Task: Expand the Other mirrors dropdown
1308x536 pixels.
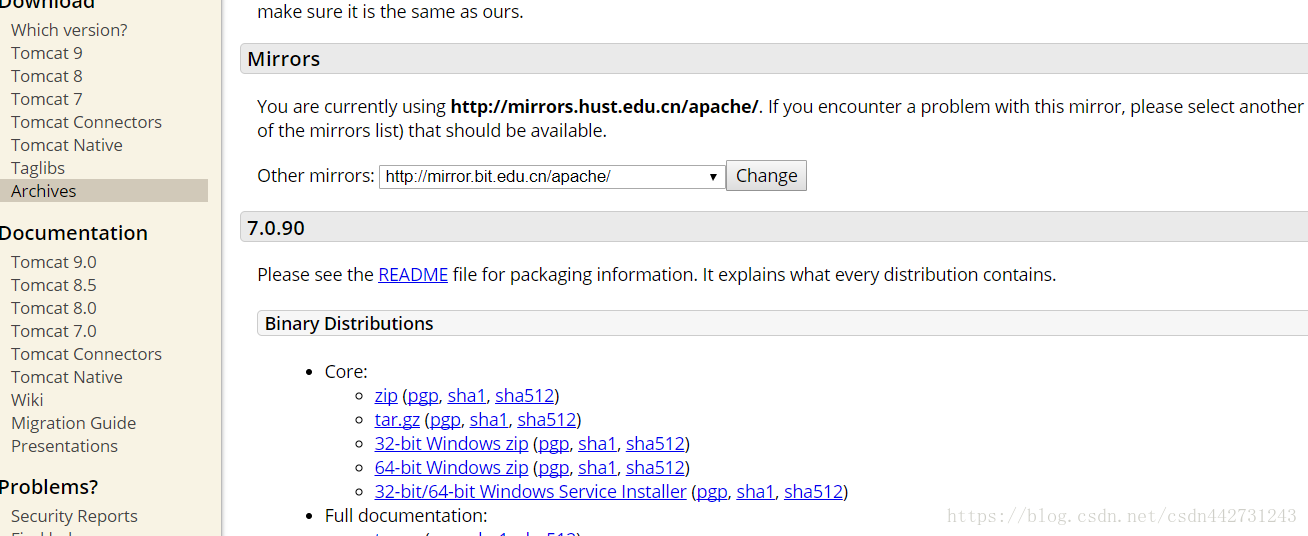Action: click(x=552, y=176)
